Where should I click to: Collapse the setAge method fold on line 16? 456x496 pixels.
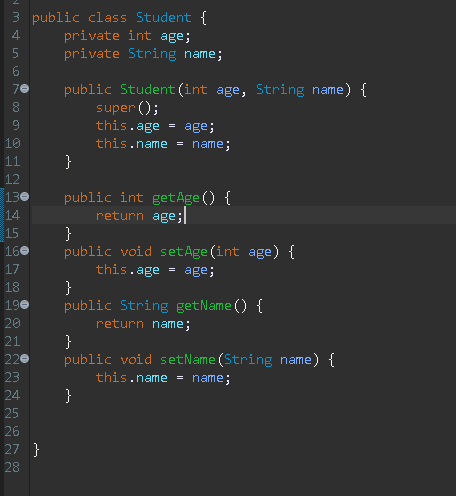click(25, 251)
